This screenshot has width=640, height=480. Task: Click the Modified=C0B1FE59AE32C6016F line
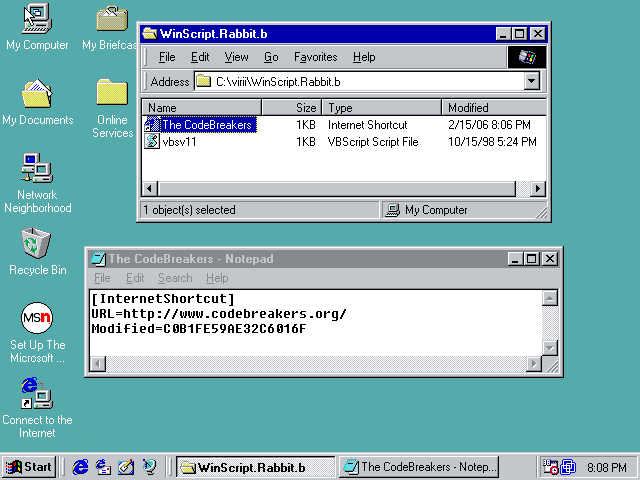(x=199, y=329)
